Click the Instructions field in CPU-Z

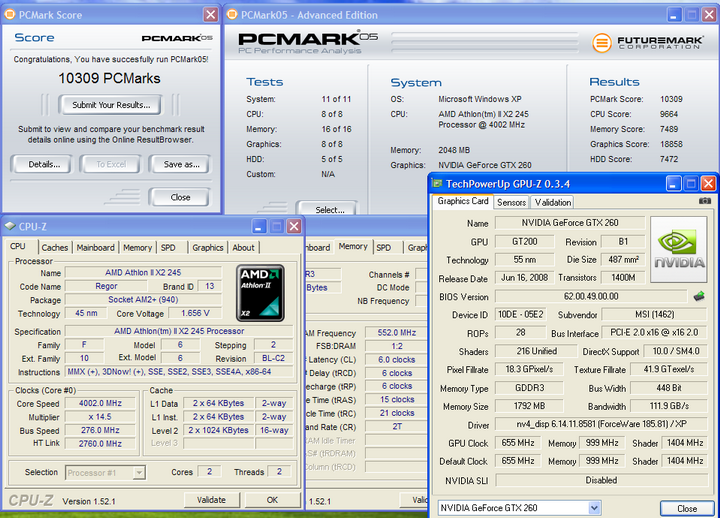[179, 372]
